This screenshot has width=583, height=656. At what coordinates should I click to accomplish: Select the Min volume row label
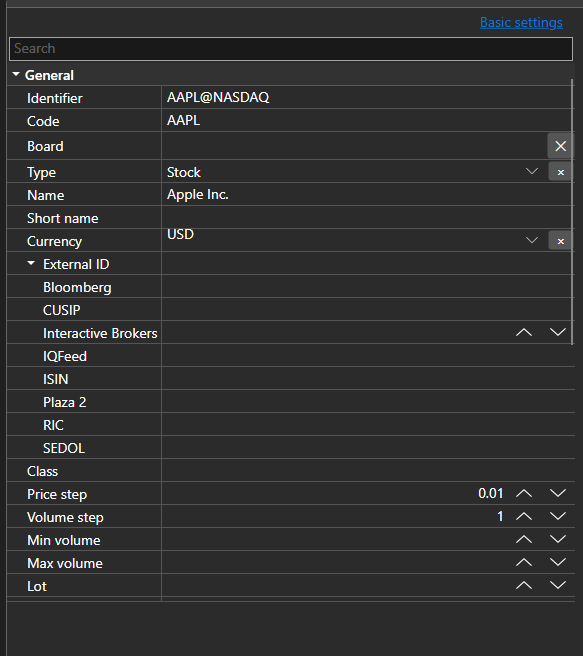click(64, 540)
